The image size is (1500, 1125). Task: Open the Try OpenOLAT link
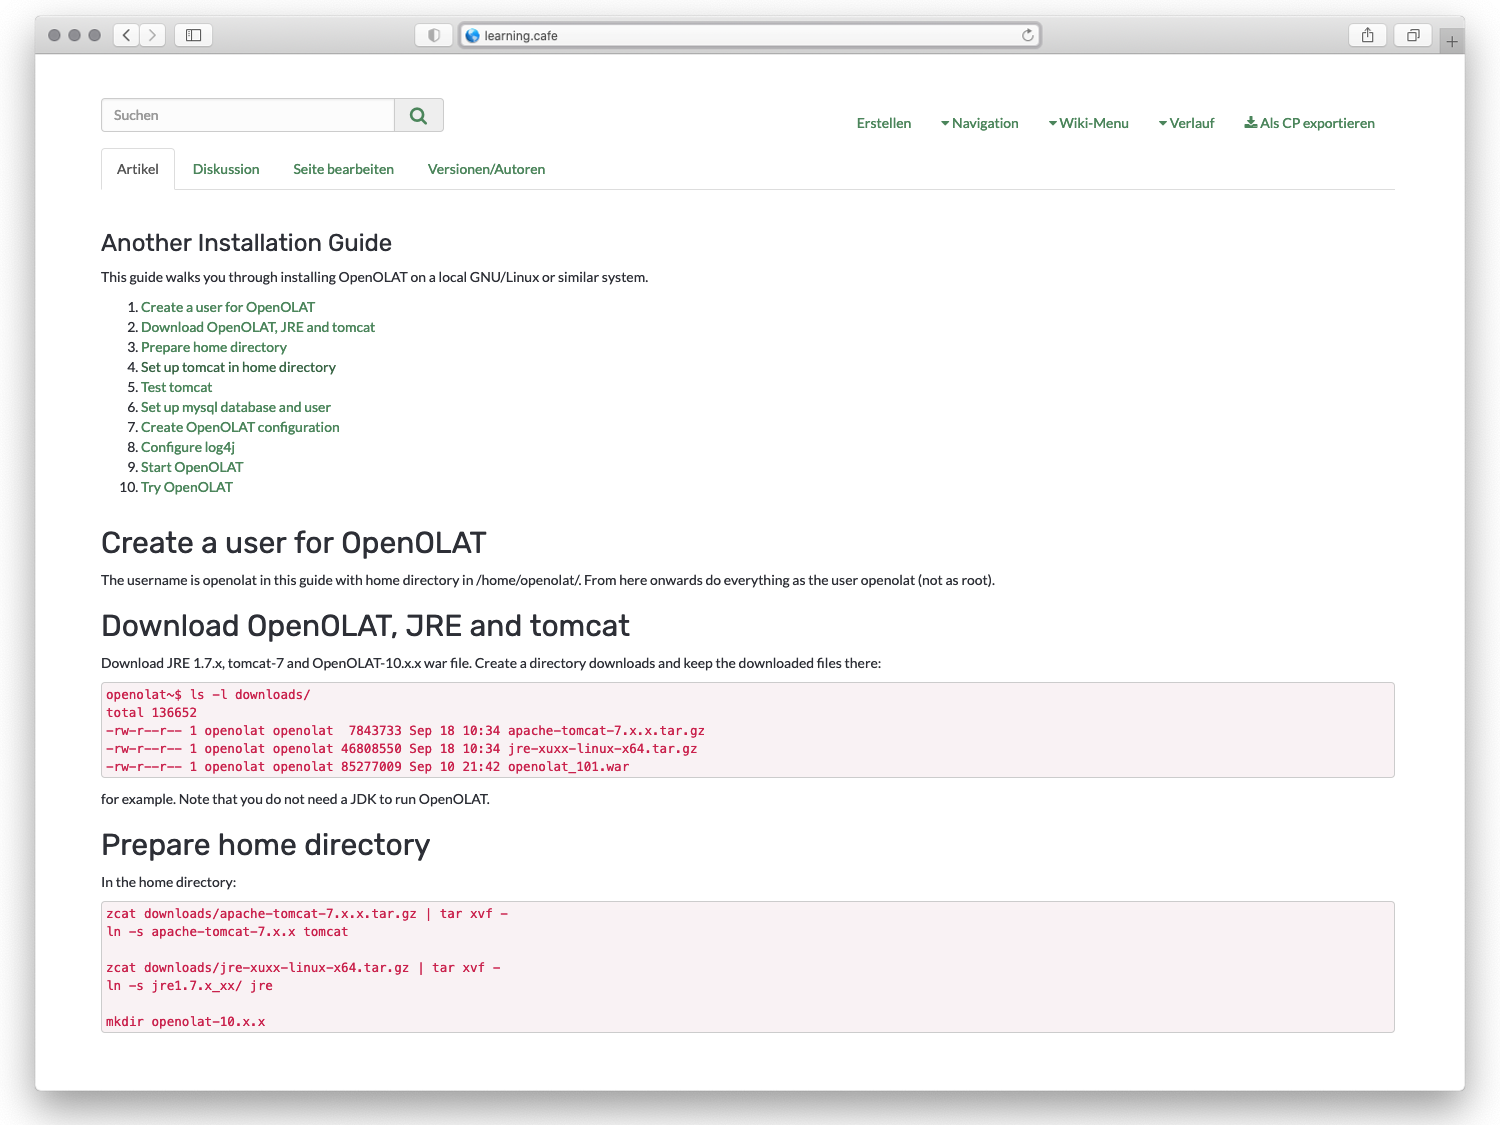pyautogui.click(x=187, y=487)
